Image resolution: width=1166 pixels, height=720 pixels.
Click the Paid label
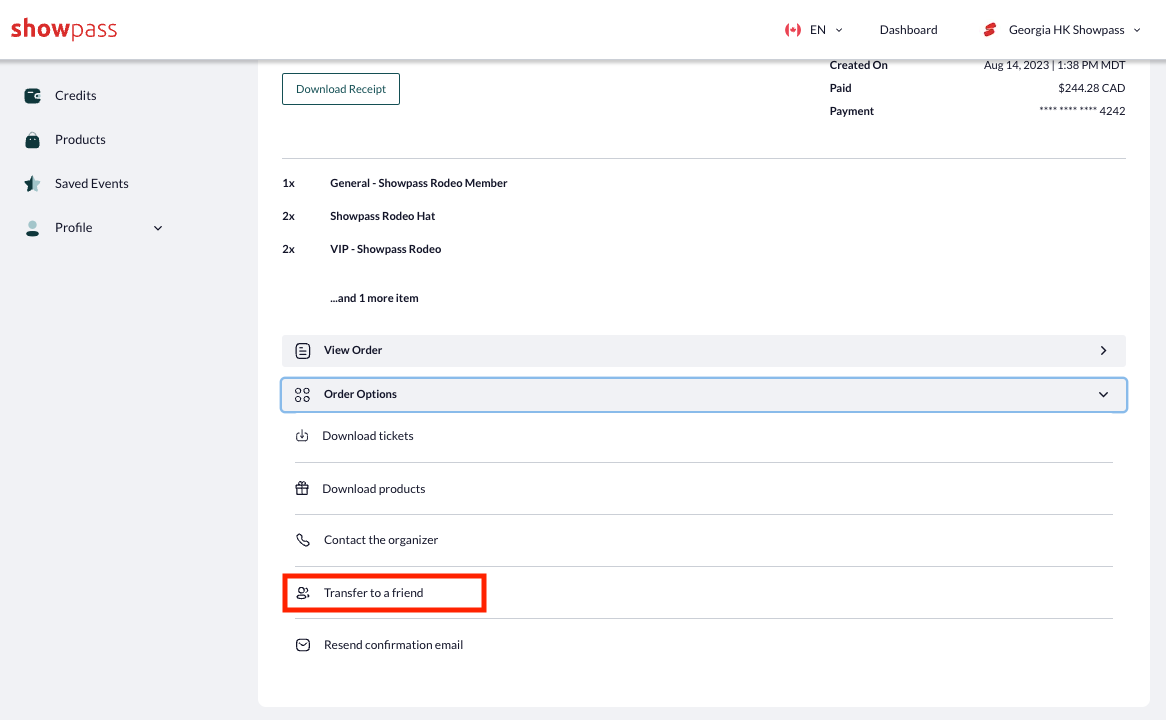[x=840, y=88]
